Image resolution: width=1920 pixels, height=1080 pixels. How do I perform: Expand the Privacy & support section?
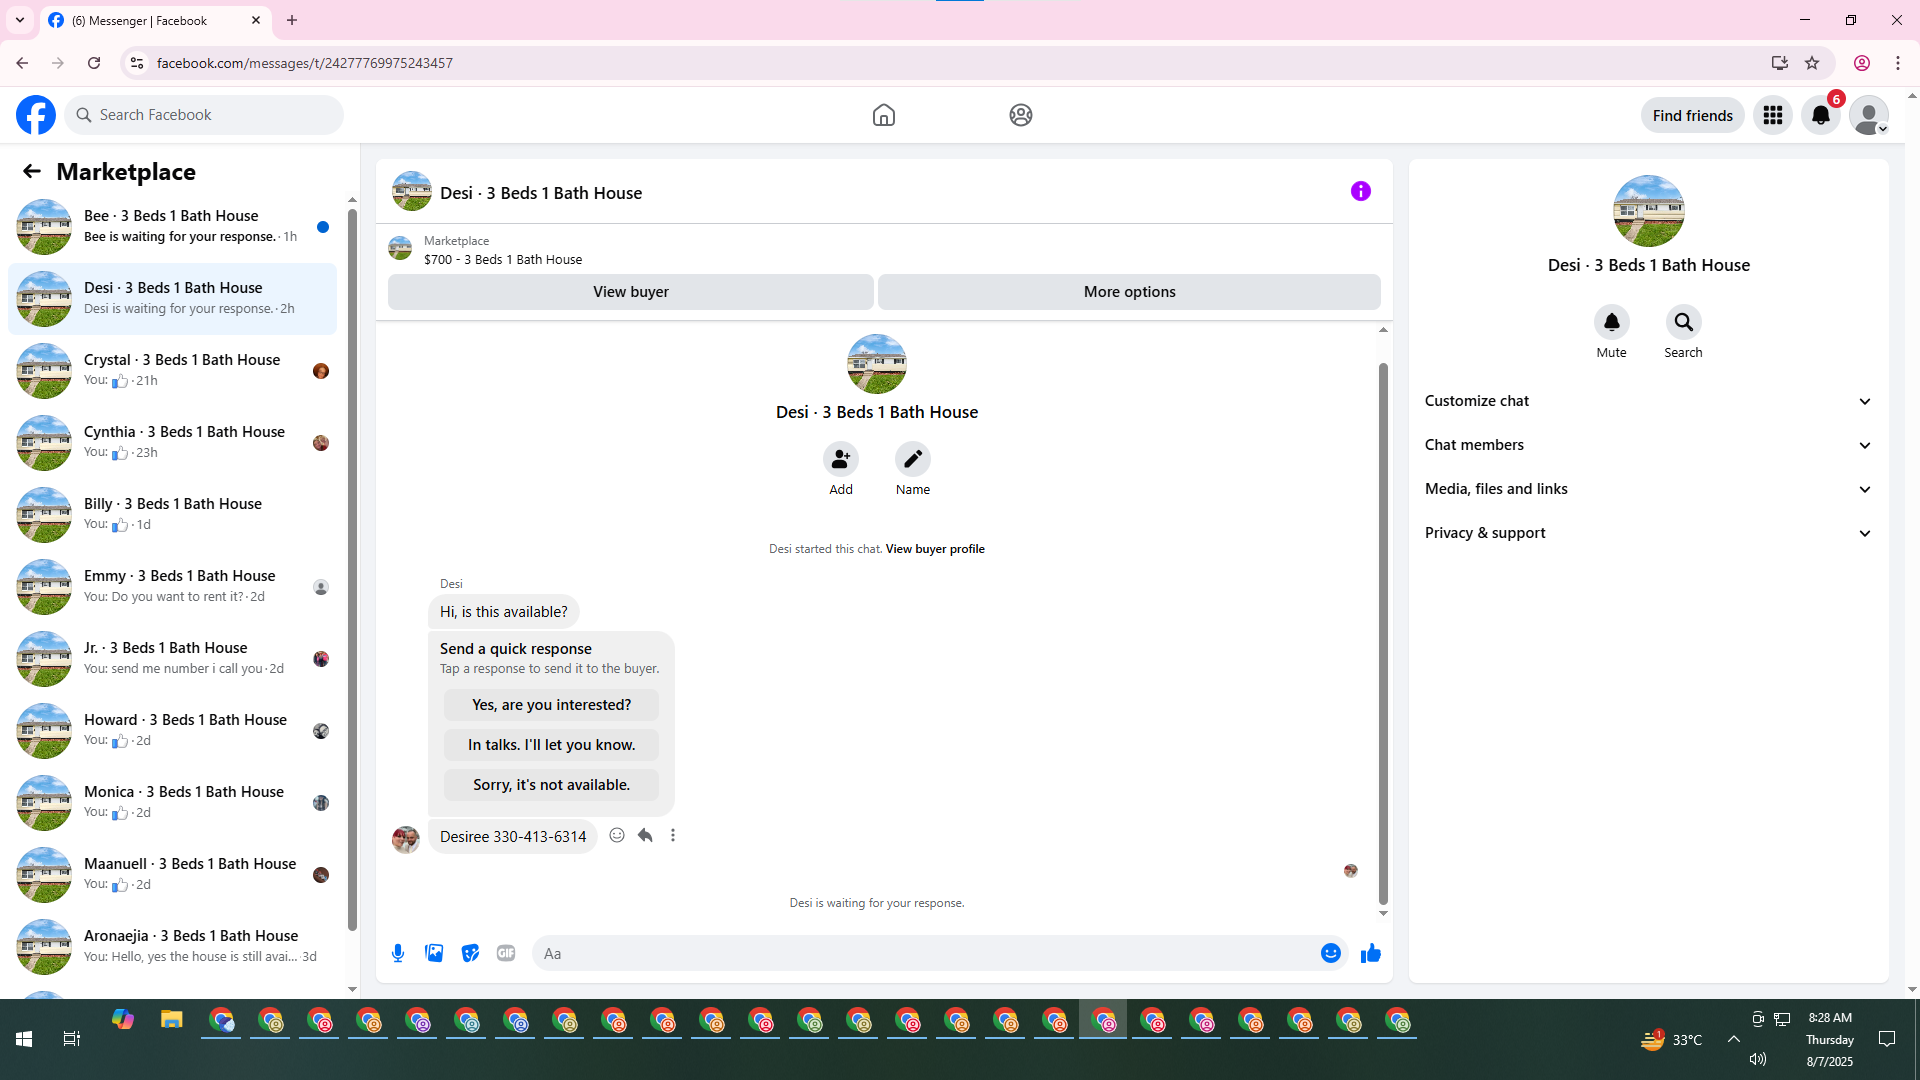(1648, 533)
